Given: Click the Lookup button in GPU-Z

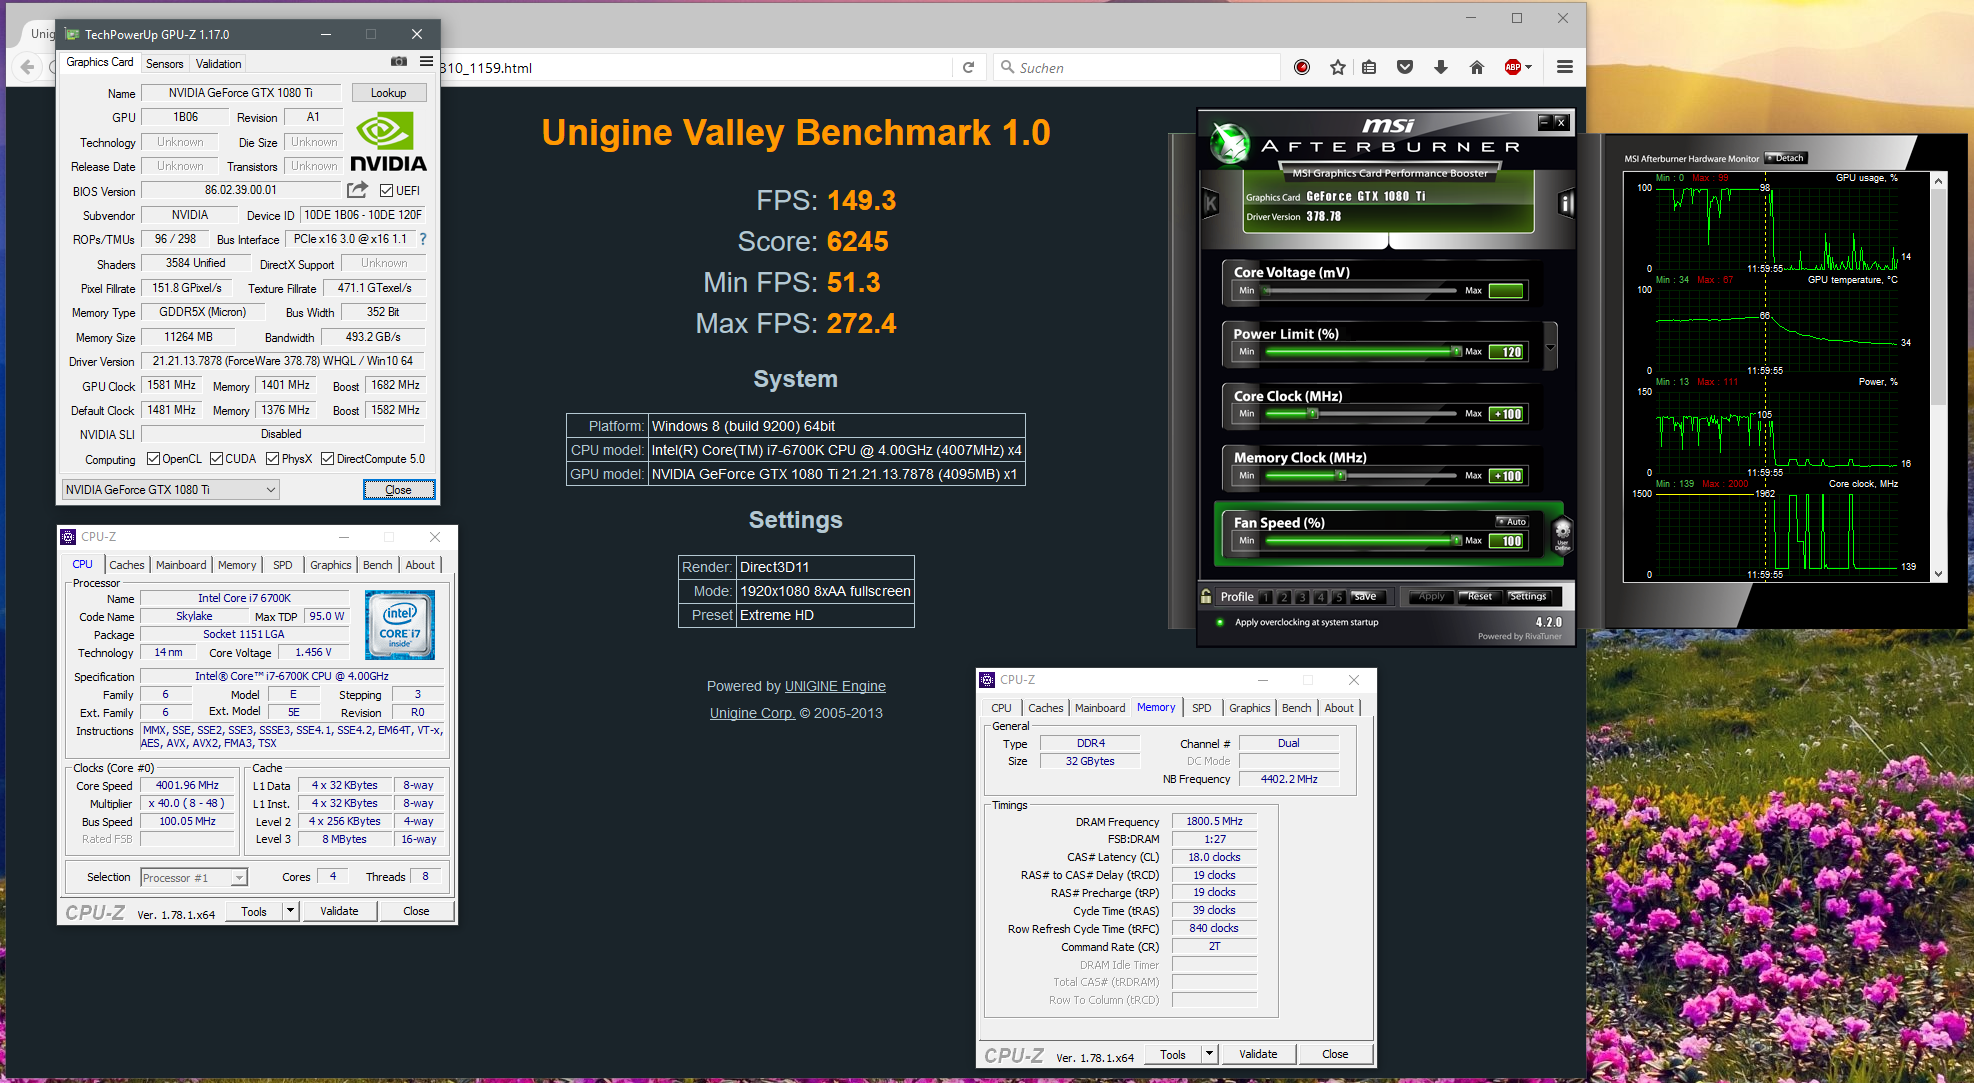Looking at the screenshot, I should [x=388, y=93].
